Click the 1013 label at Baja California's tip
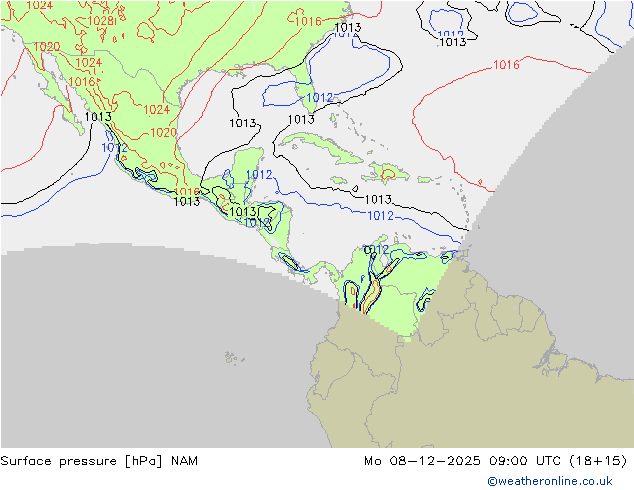The height and width of the screenshot is (490, 634). coord(98,117)
